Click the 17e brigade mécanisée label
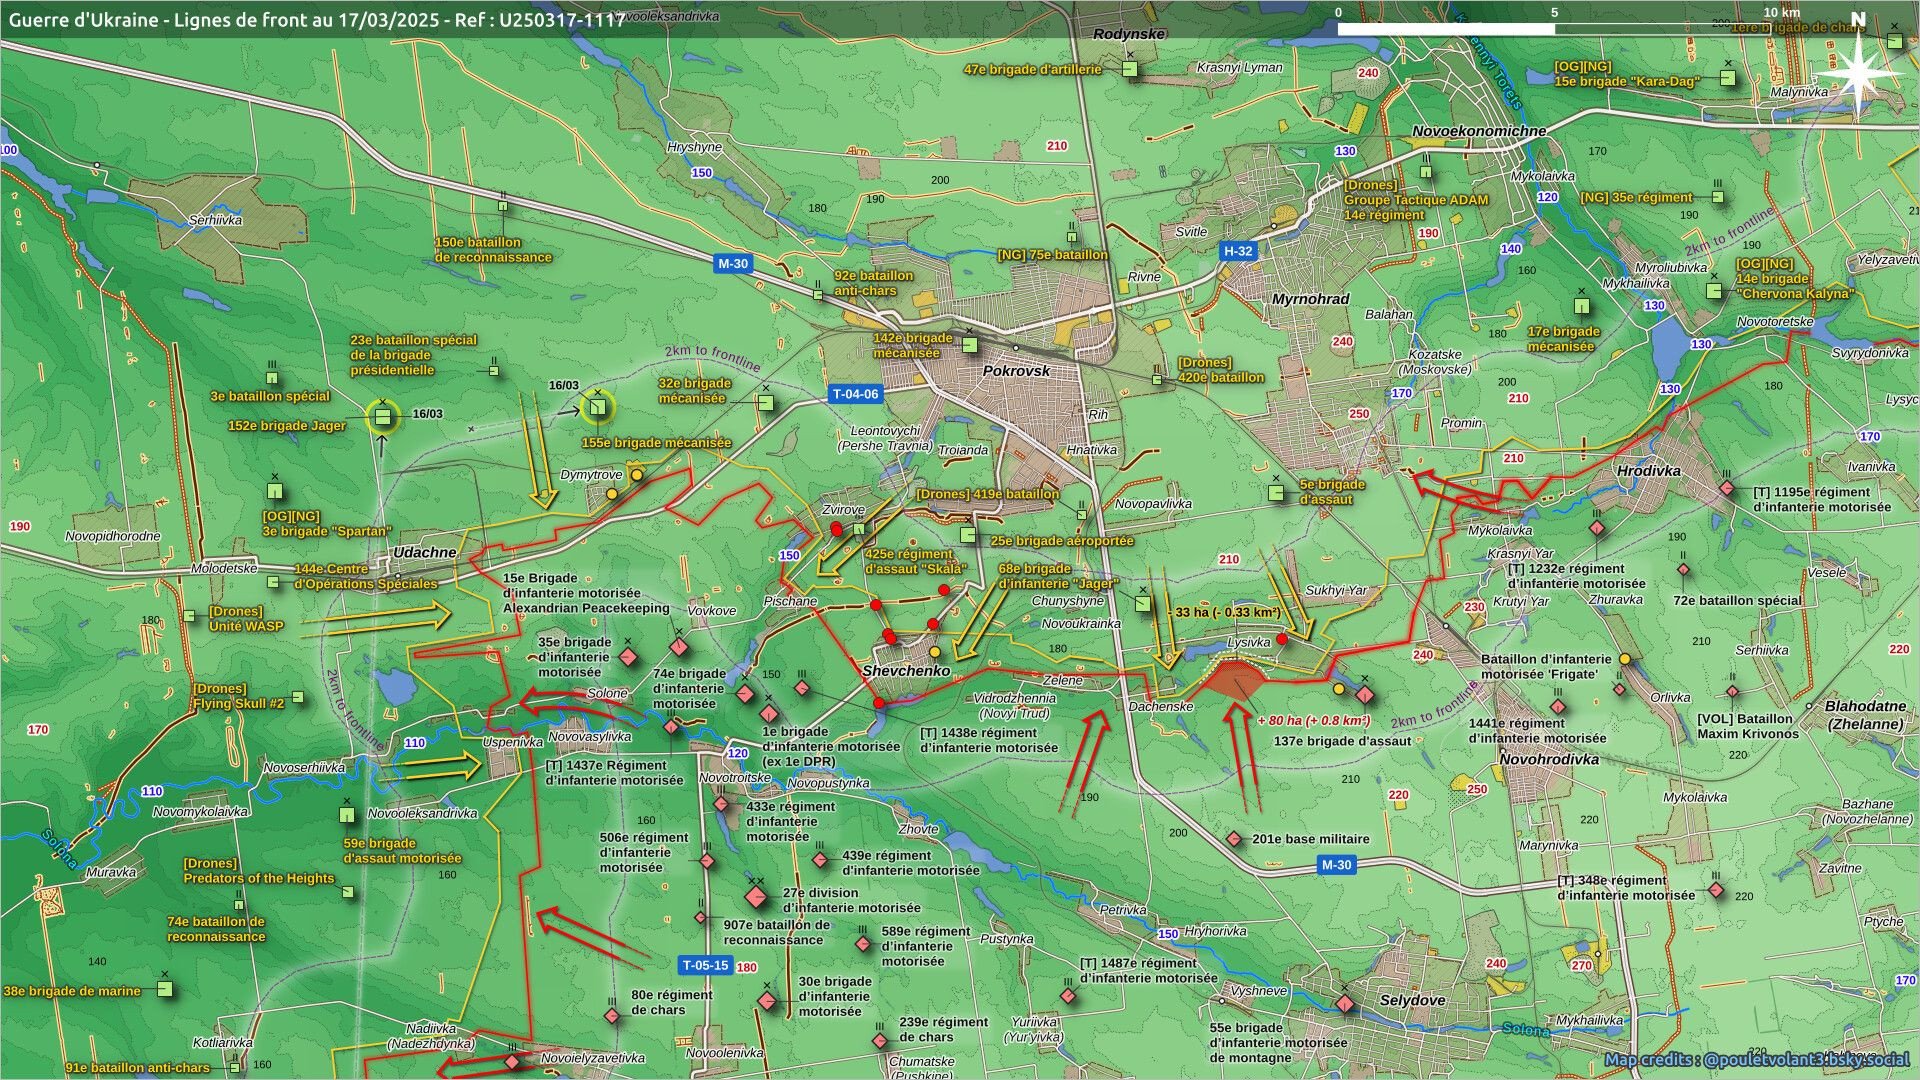 [x=1563, y=339]
